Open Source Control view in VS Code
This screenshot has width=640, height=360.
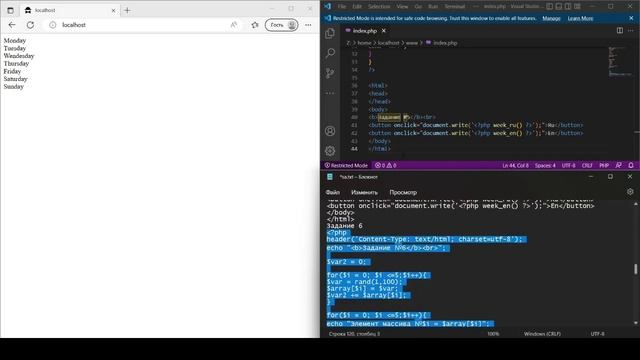330,73
